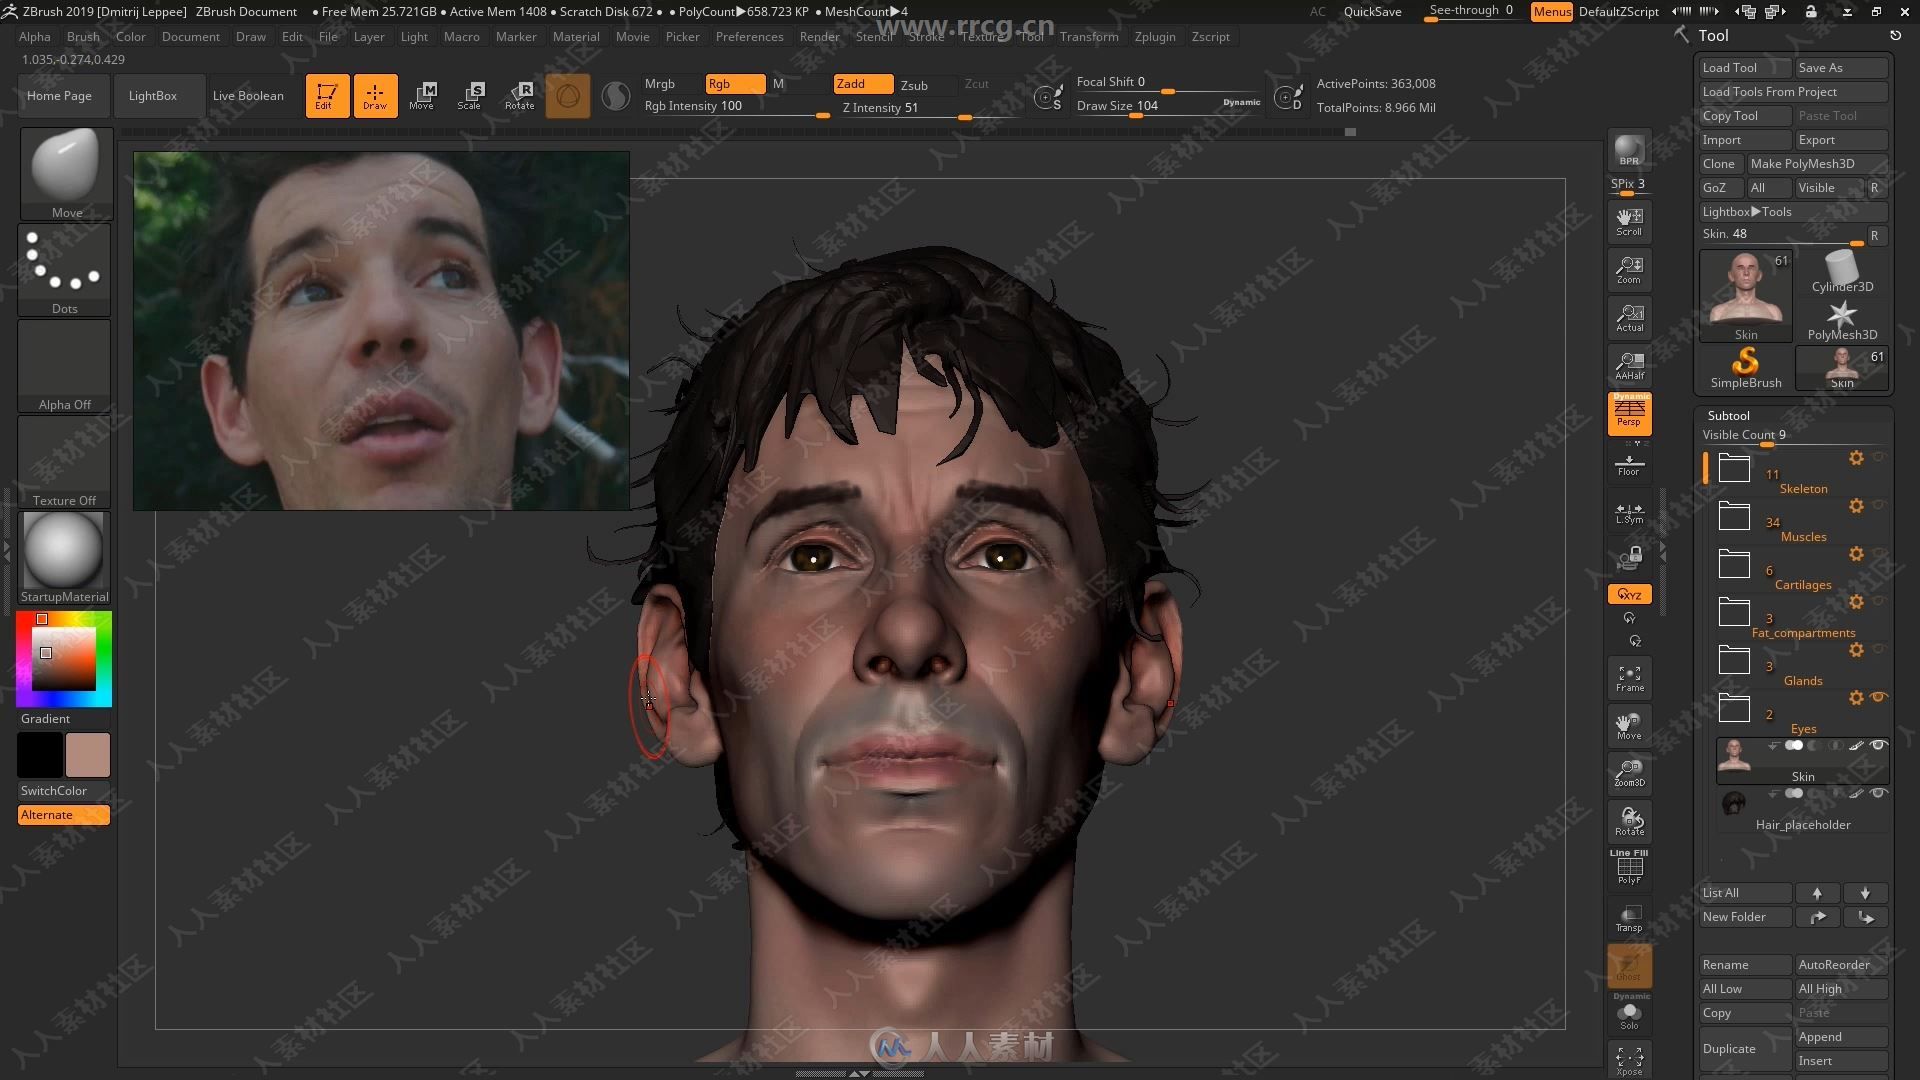Viewport: 1920px width, 1080px height.
Task: Click the Actual size icon
Action: (1629, 318)
